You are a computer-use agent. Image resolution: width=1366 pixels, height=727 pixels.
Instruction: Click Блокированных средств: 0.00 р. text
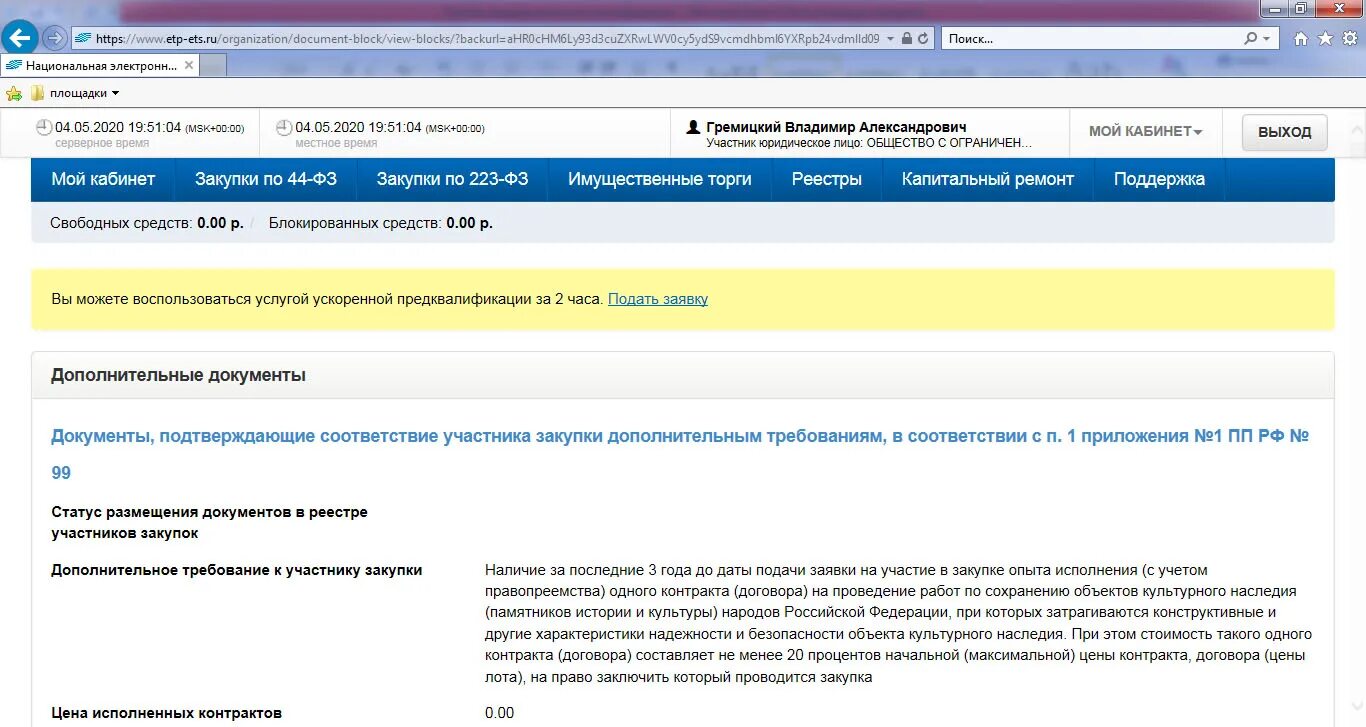tap(381, 223)
